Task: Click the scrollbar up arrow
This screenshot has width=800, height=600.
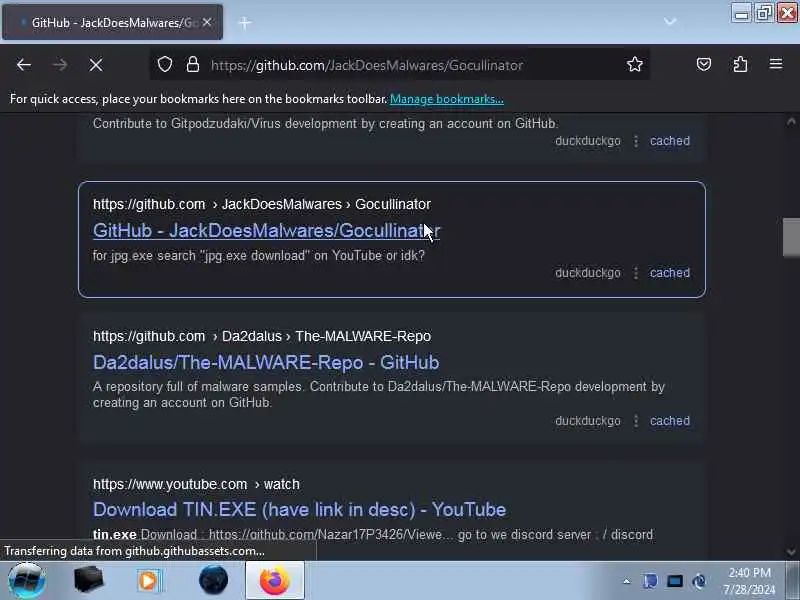Action: (x=791, y=121)
